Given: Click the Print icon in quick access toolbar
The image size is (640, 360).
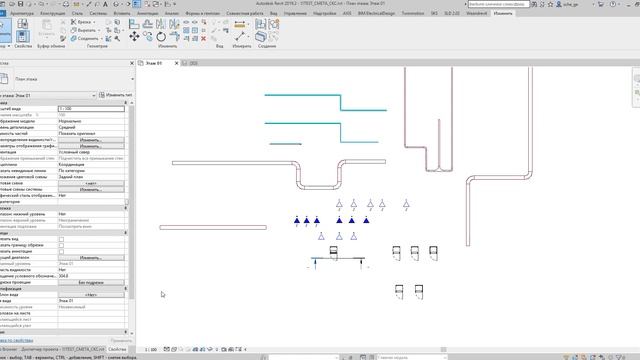Looking at the screenshot, I should click(x=66, y=4).
